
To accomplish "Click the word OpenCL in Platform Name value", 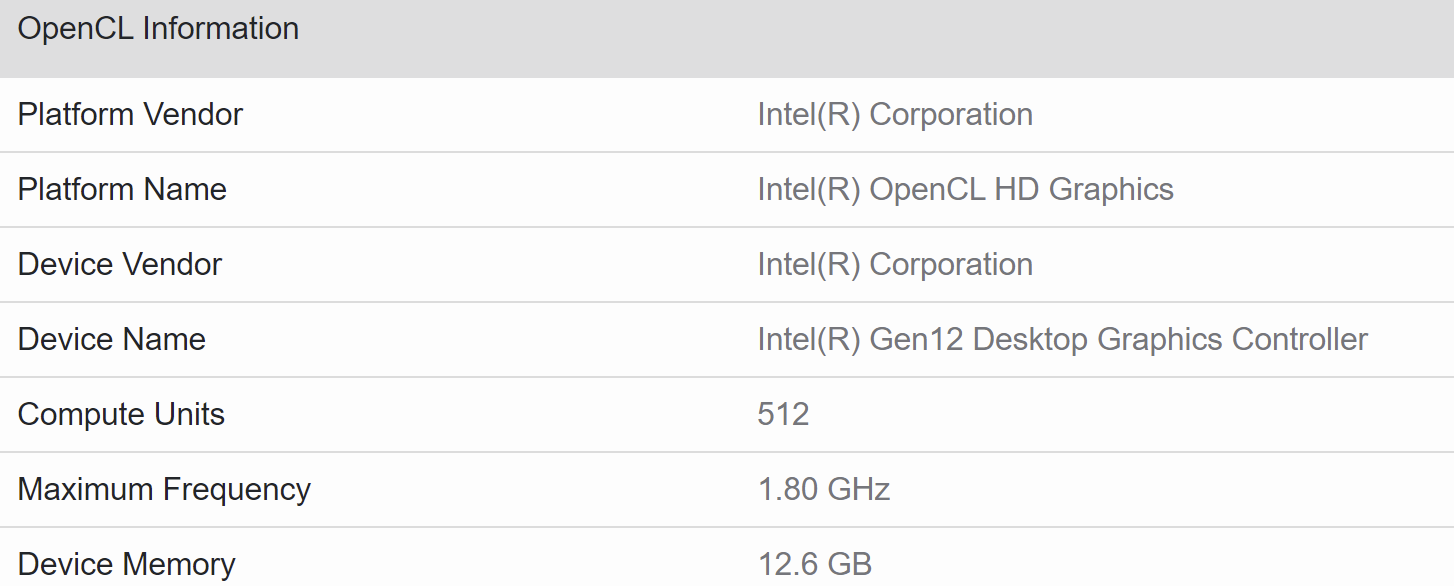I will coord(927,190).
